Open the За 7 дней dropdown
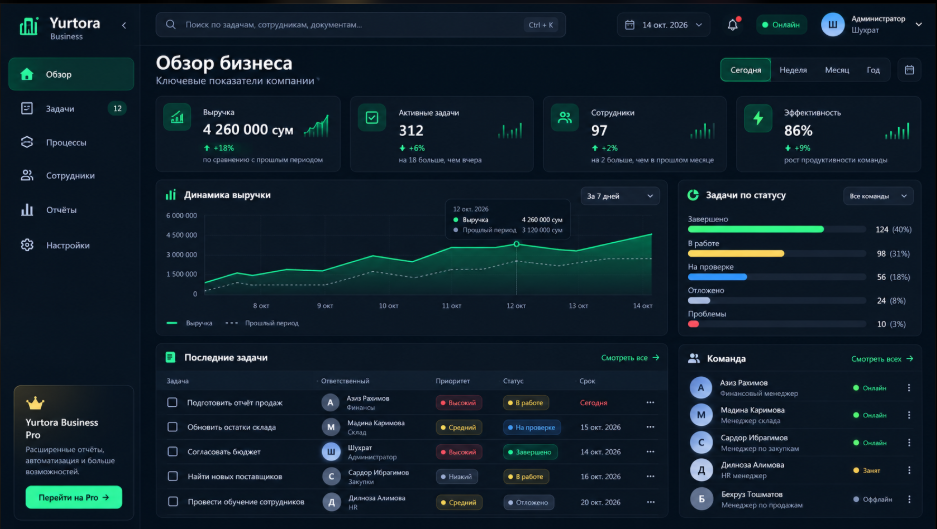This screenshot has height=529, width=937. point(620,196)
